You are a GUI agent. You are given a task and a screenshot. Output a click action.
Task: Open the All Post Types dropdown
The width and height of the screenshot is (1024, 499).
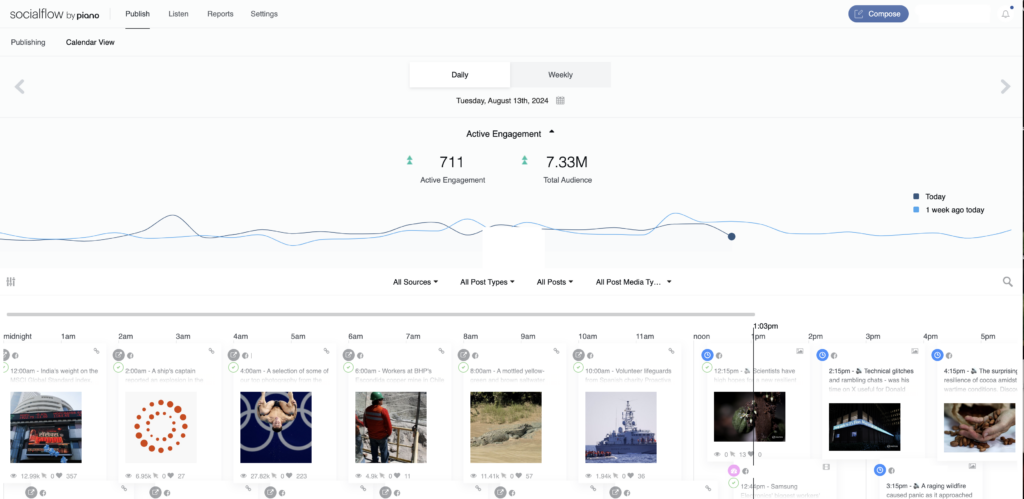coord(487,282)
